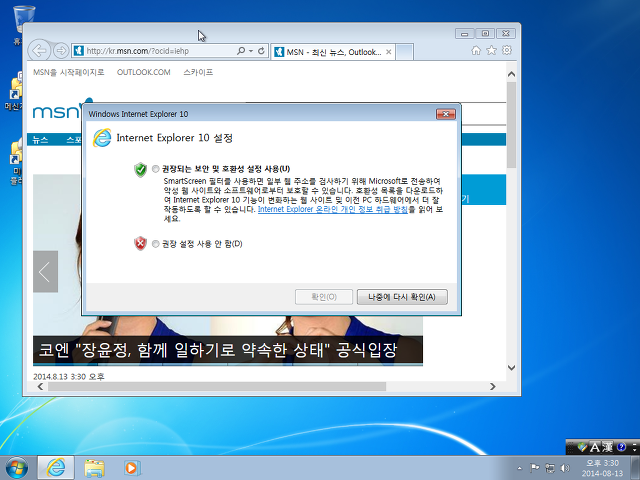This screenshot has width=640, height=480.
Task: Click the Show desktop button
Action: click(x=635, y=468)
